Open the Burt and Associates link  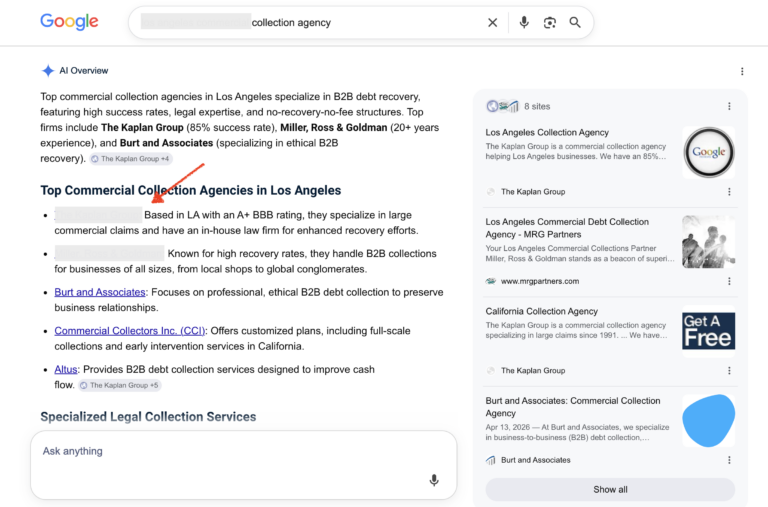tap(100, 292)
